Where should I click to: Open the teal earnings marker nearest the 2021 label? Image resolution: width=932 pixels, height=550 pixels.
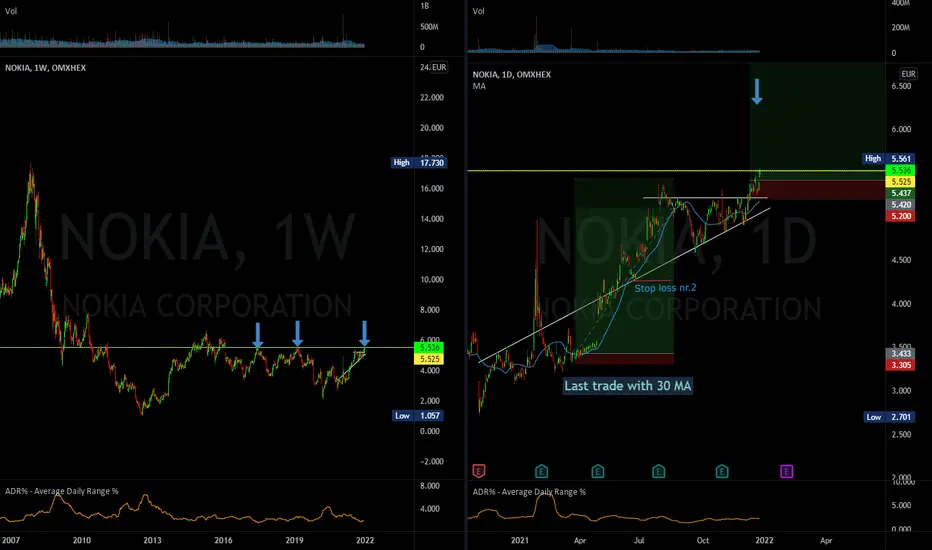coord(541,472)
